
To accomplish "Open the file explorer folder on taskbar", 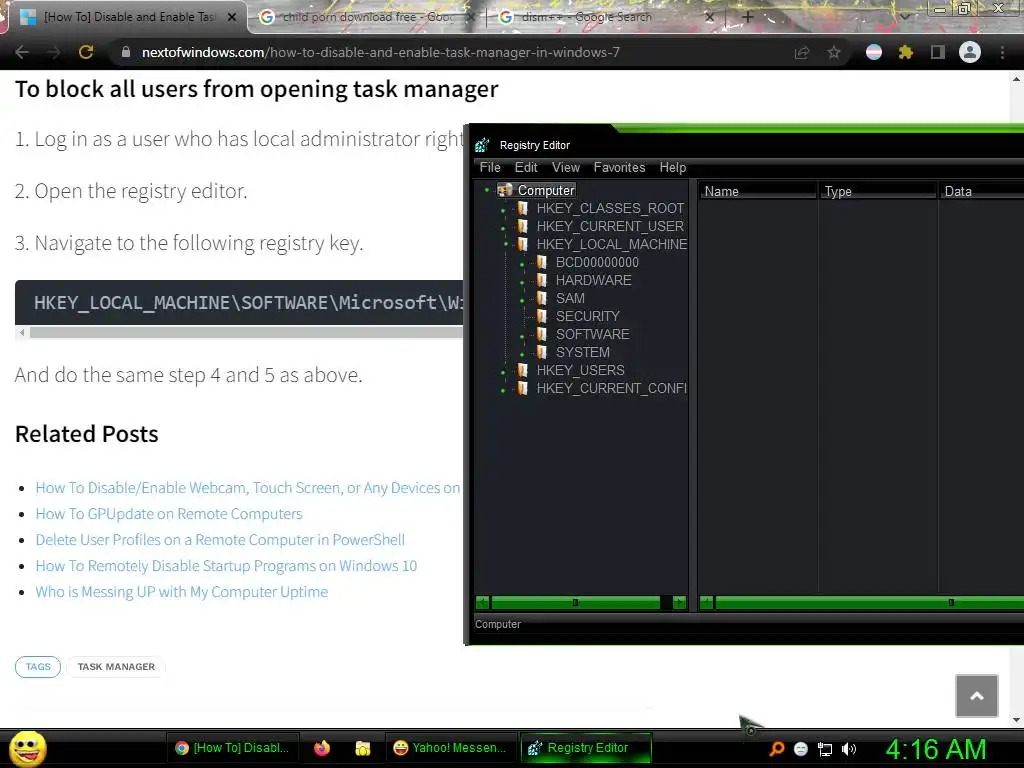I will tap(363, 748).
